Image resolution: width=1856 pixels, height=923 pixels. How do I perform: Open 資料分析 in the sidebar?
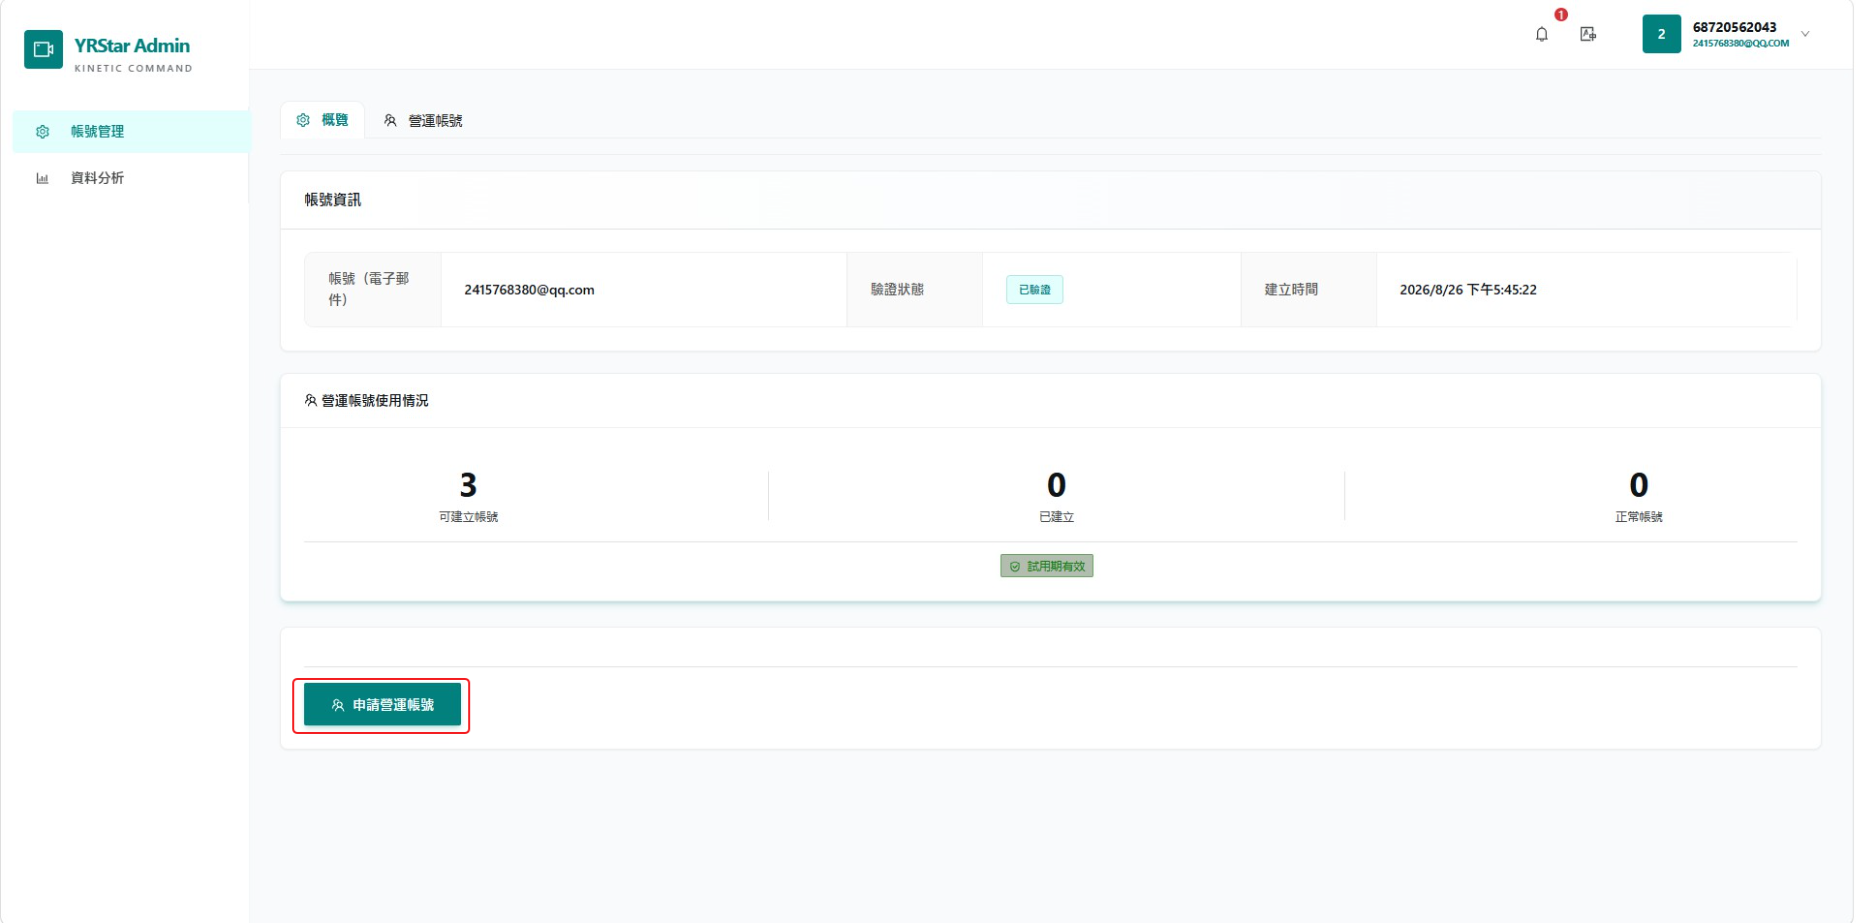coord(131,178)
